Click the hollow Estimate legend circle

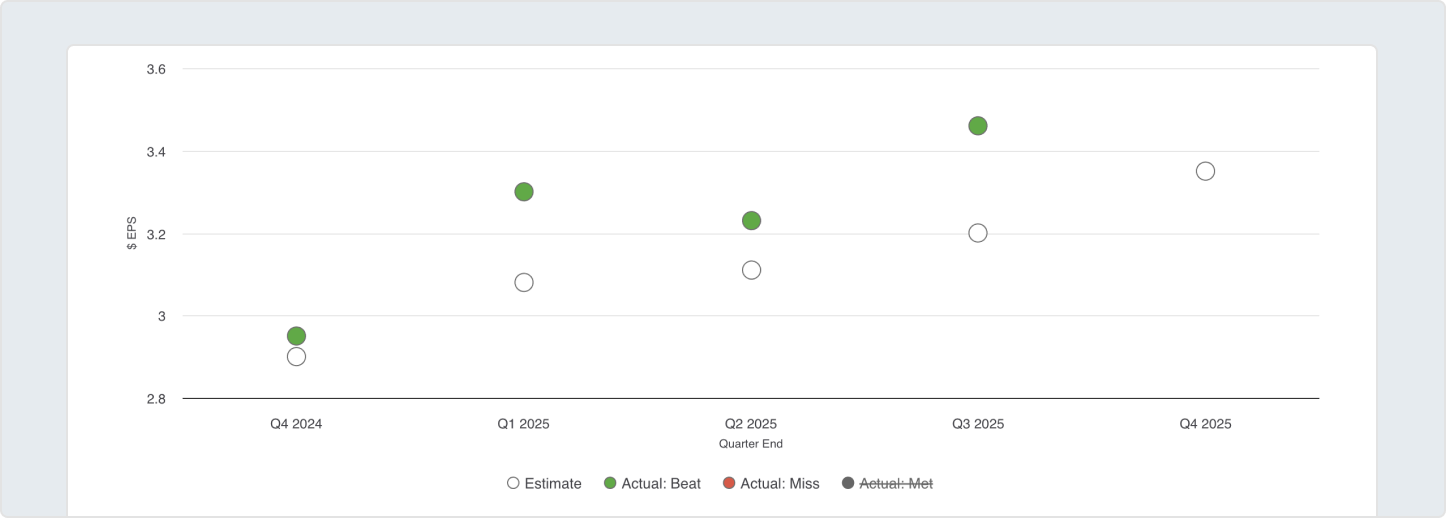[x=513, y=484]
